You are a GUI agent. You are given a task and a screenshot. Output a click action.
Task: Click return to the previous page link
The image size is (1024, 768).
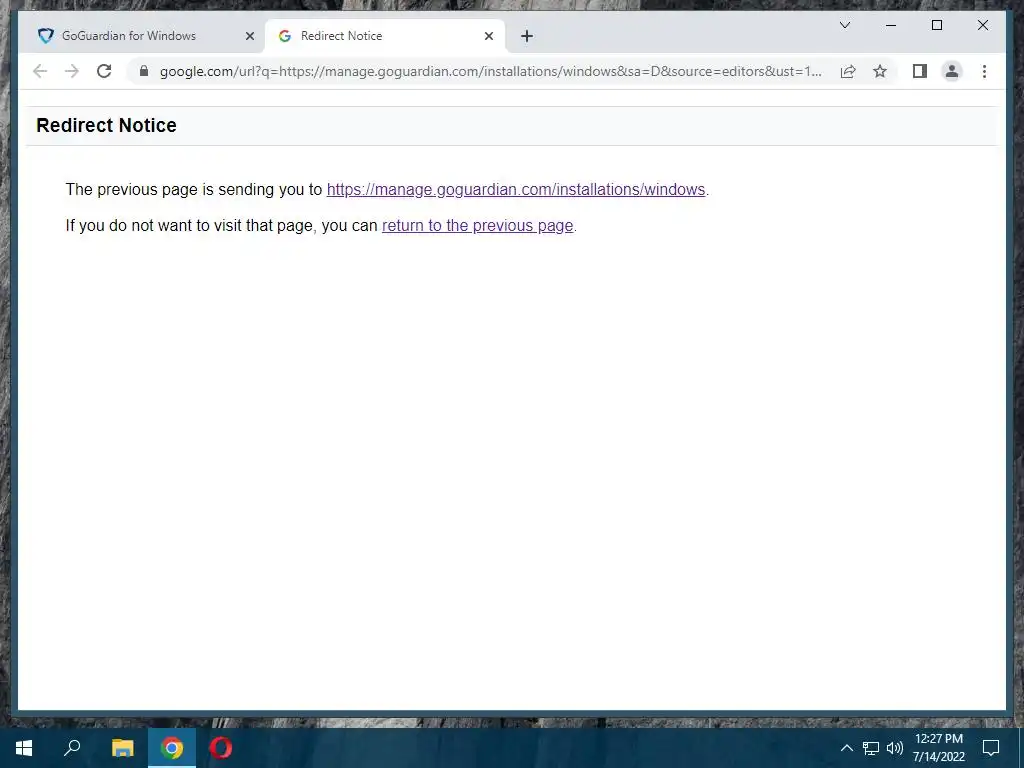pyautogui.click(x=477, y=225)
